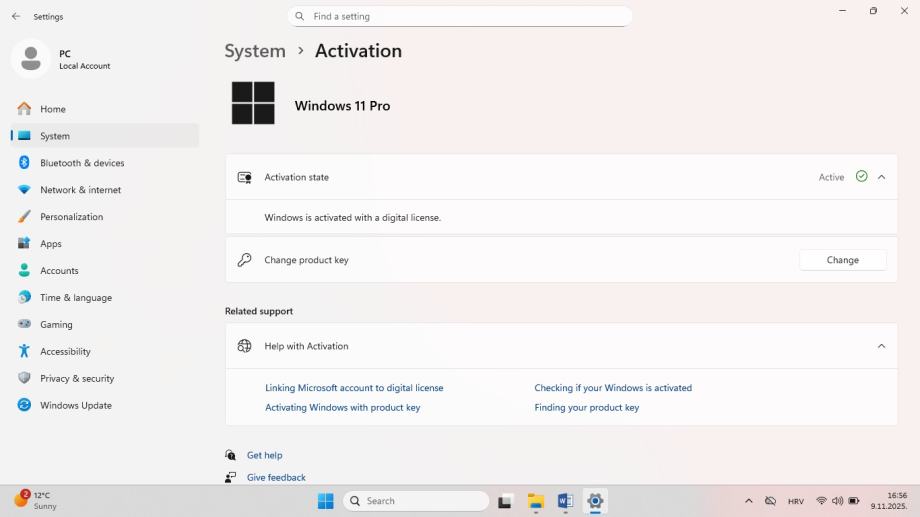Click the Windows Update sync icon

24,405
